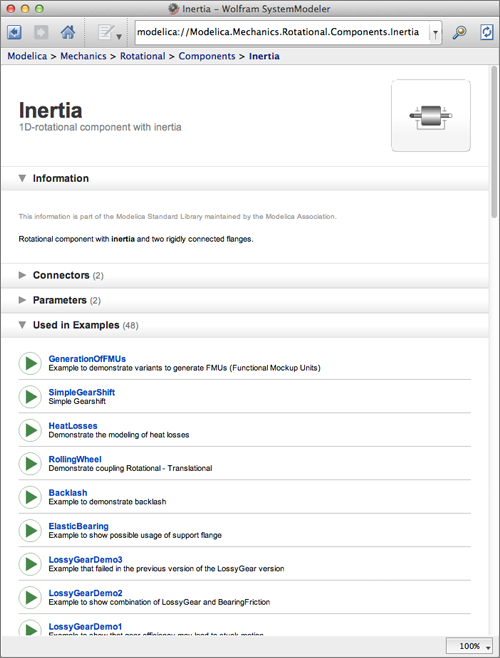Screen dimensions: 500x658
Task: Open the 100% zoom level dropdown
Action: (x=469, y=646)
